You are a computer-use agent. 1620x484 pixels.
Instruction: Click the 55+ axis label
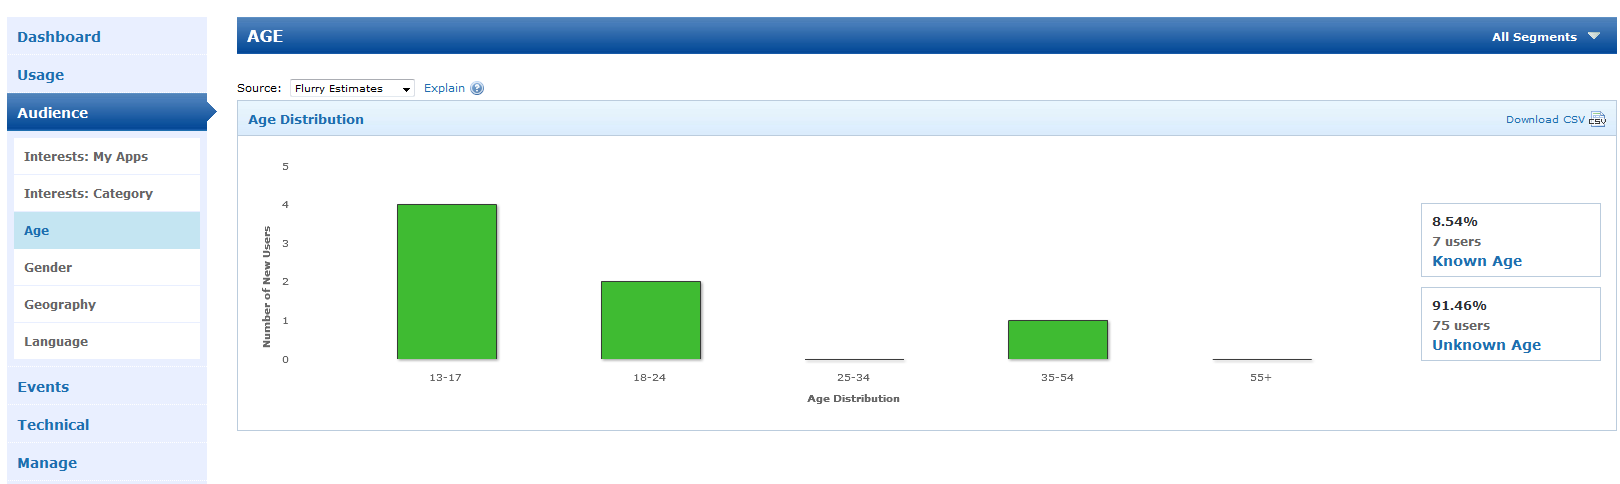click(x=1261, y=377)
